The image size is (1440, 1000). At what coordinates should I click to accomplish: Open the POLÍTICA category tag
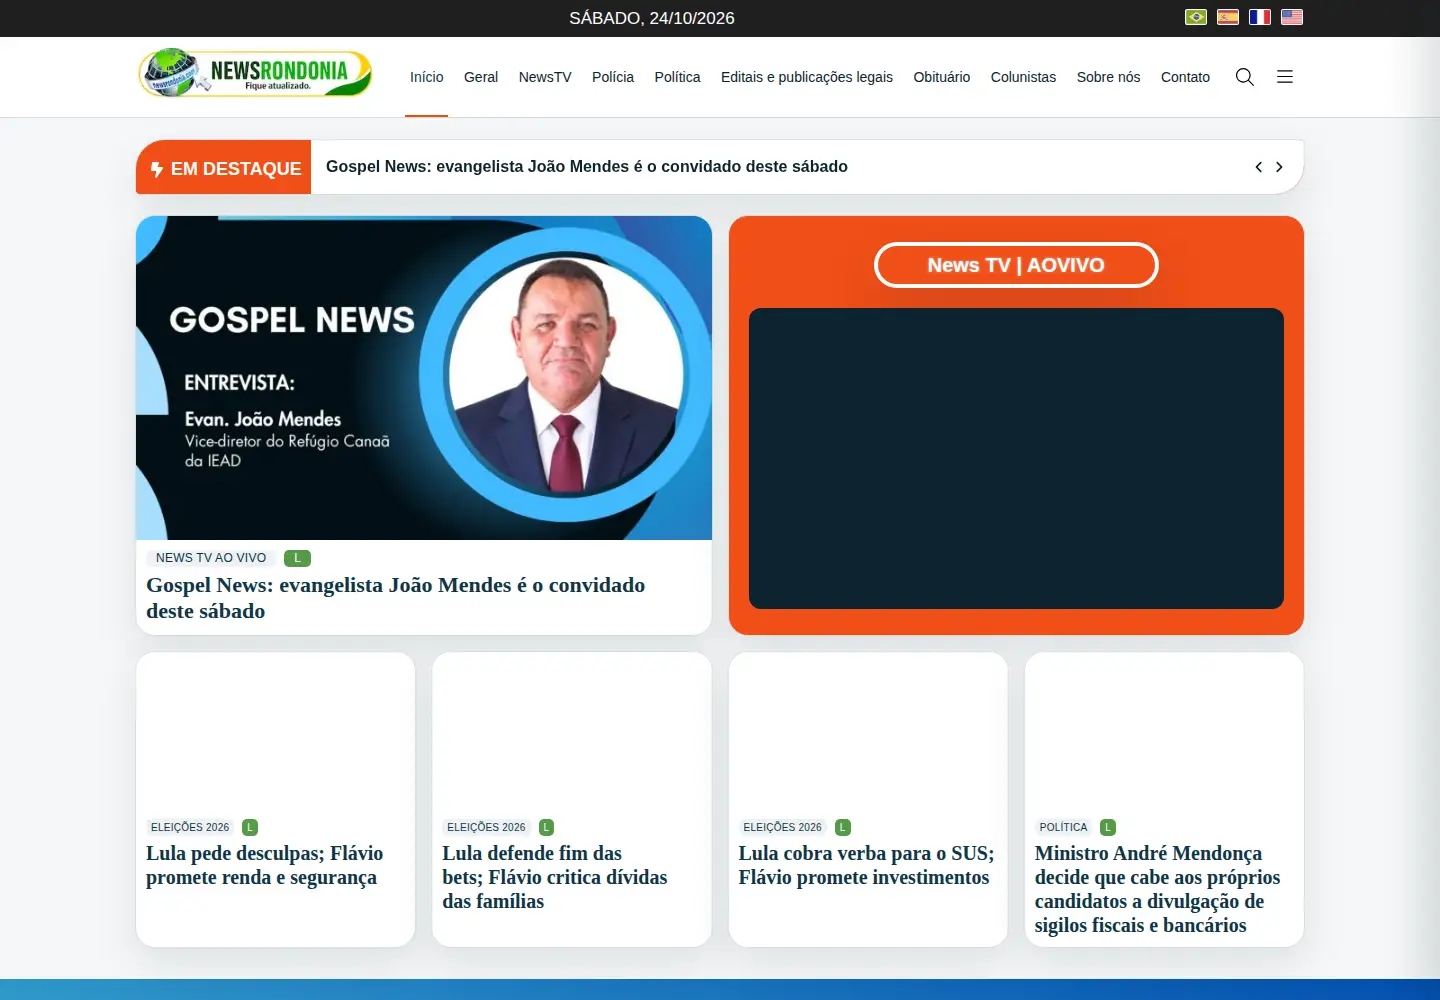[1063, 827]
